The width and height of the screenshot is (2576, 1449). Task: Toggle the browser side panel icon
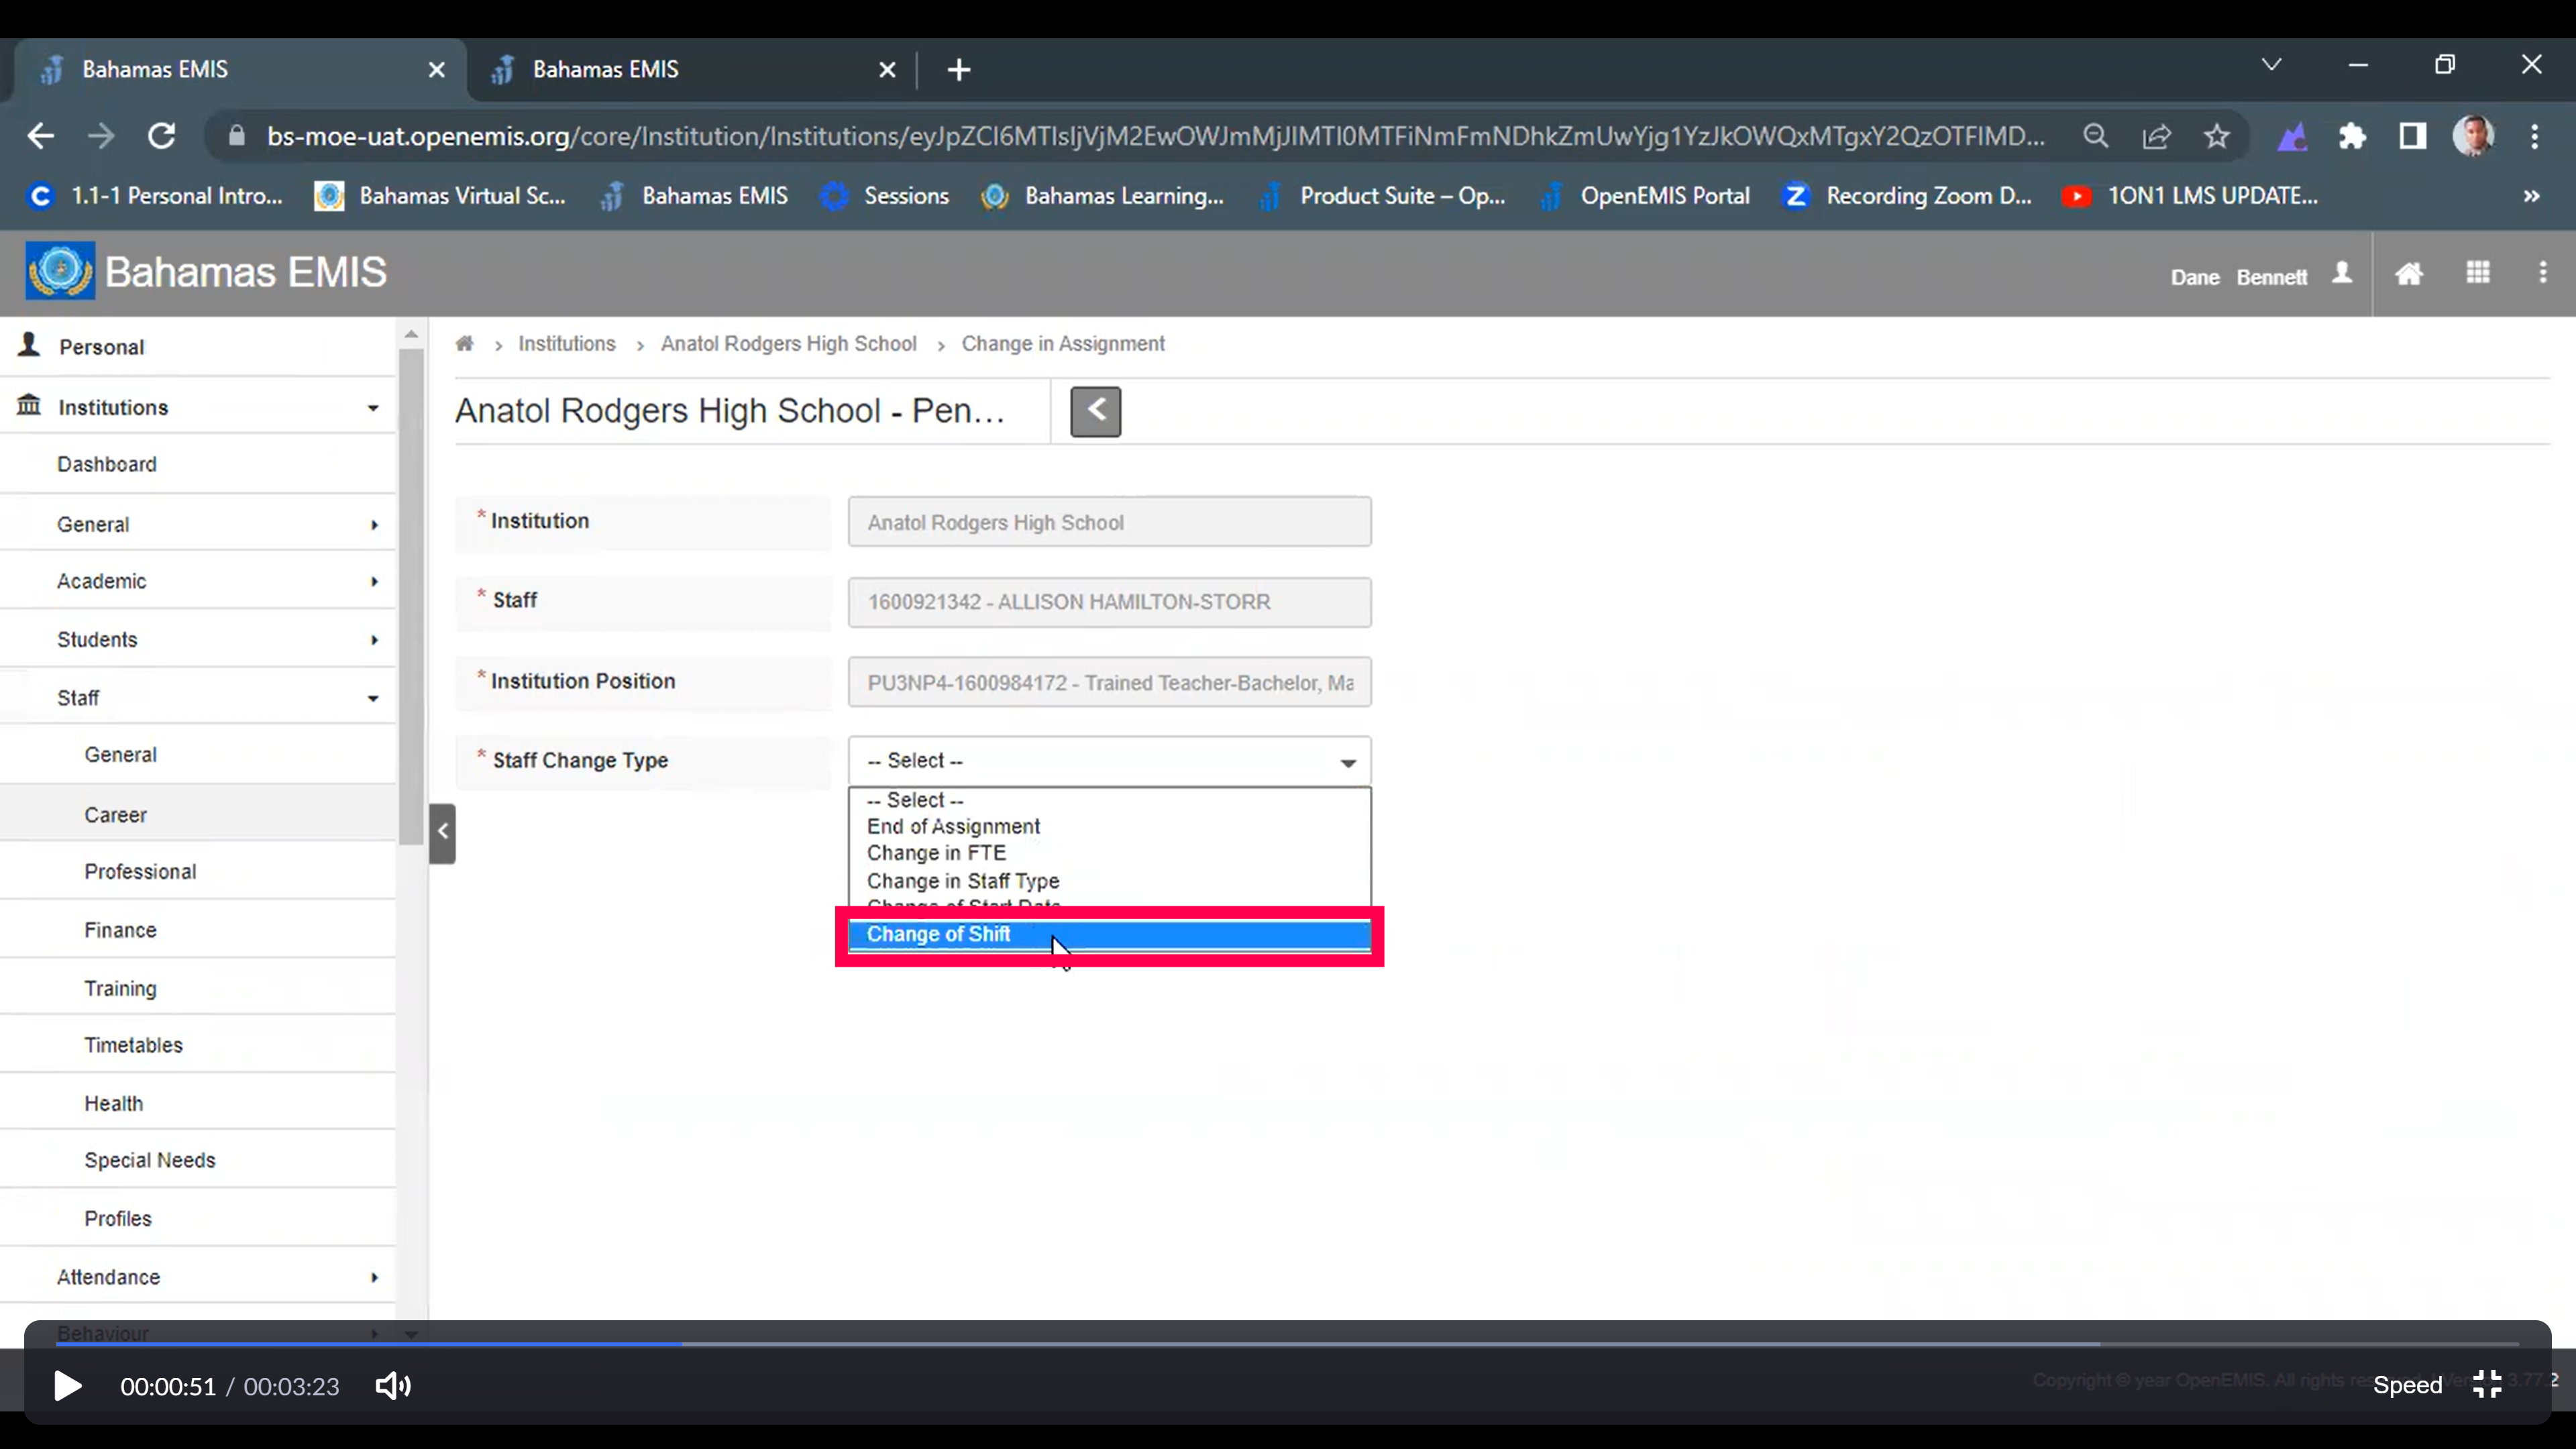2413,136
